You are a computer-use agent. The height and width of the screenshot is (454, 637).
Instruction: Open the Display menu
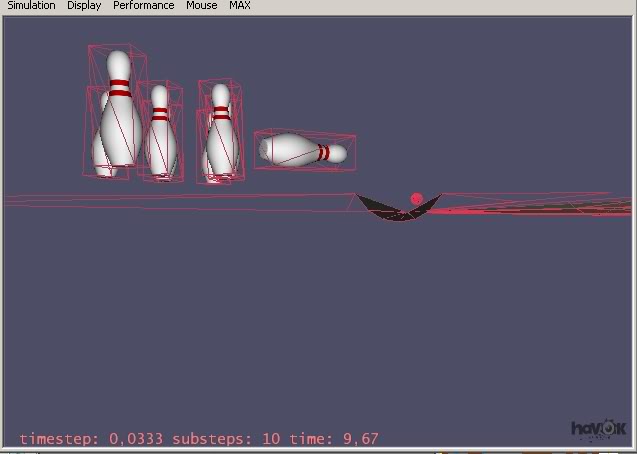point(84,5)
